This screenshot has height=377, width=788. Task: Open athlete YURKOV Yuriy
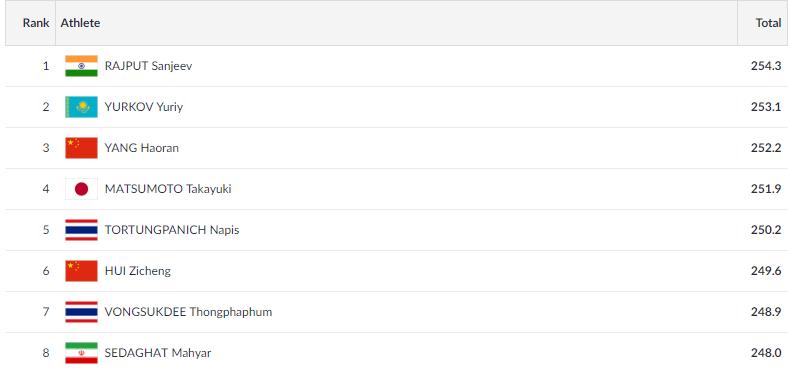click(x=144, y=107)
